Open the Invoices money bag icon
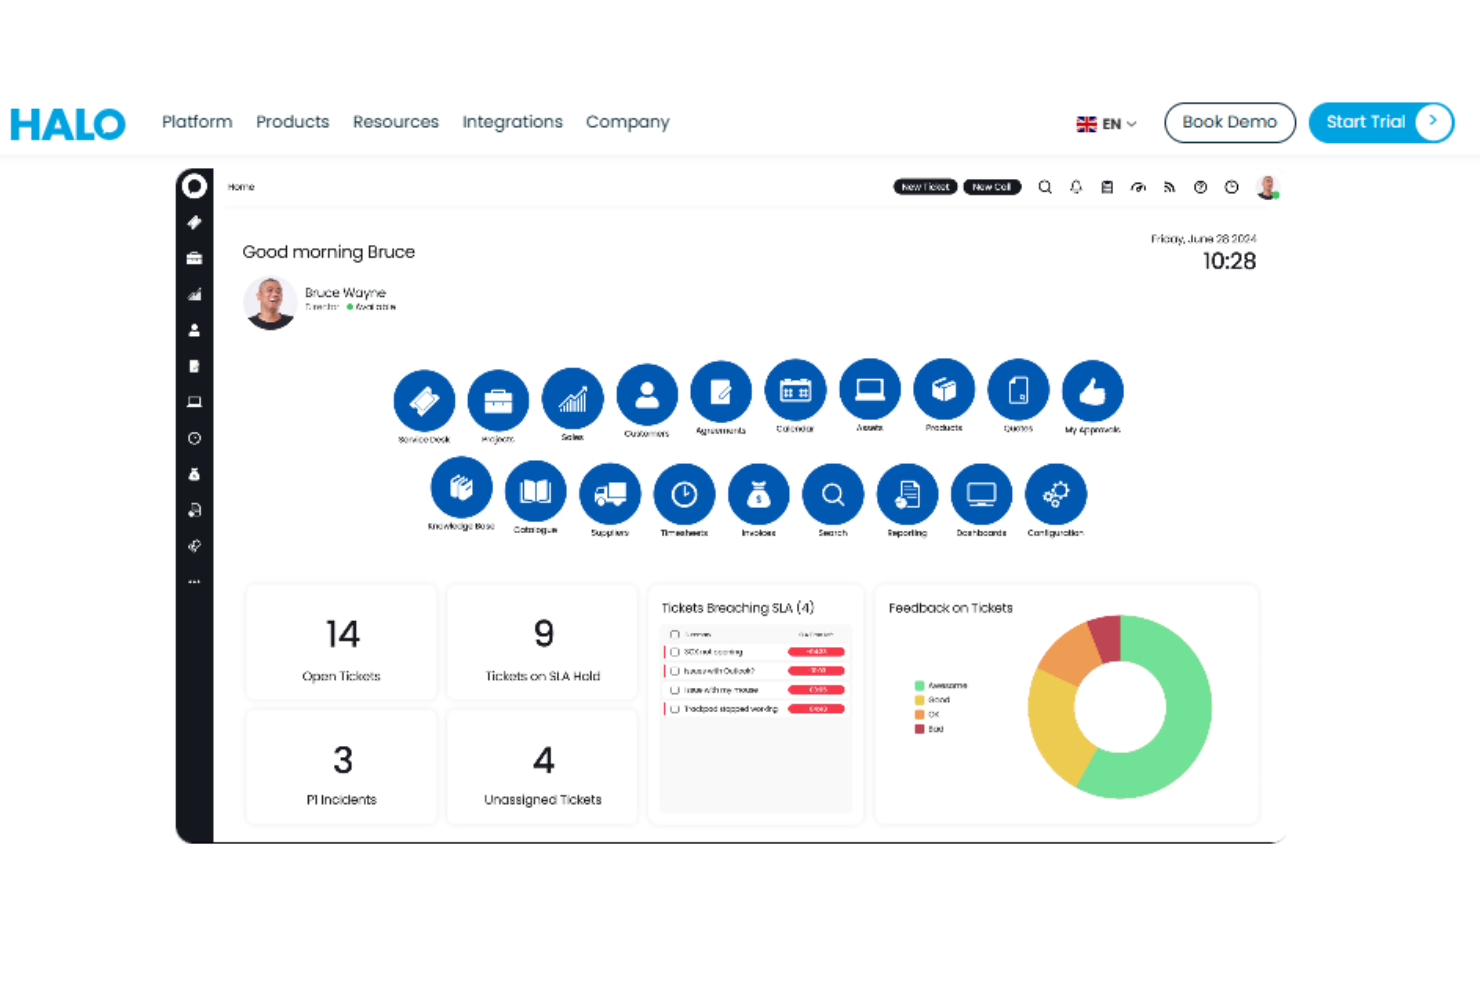 pos(758,495)
